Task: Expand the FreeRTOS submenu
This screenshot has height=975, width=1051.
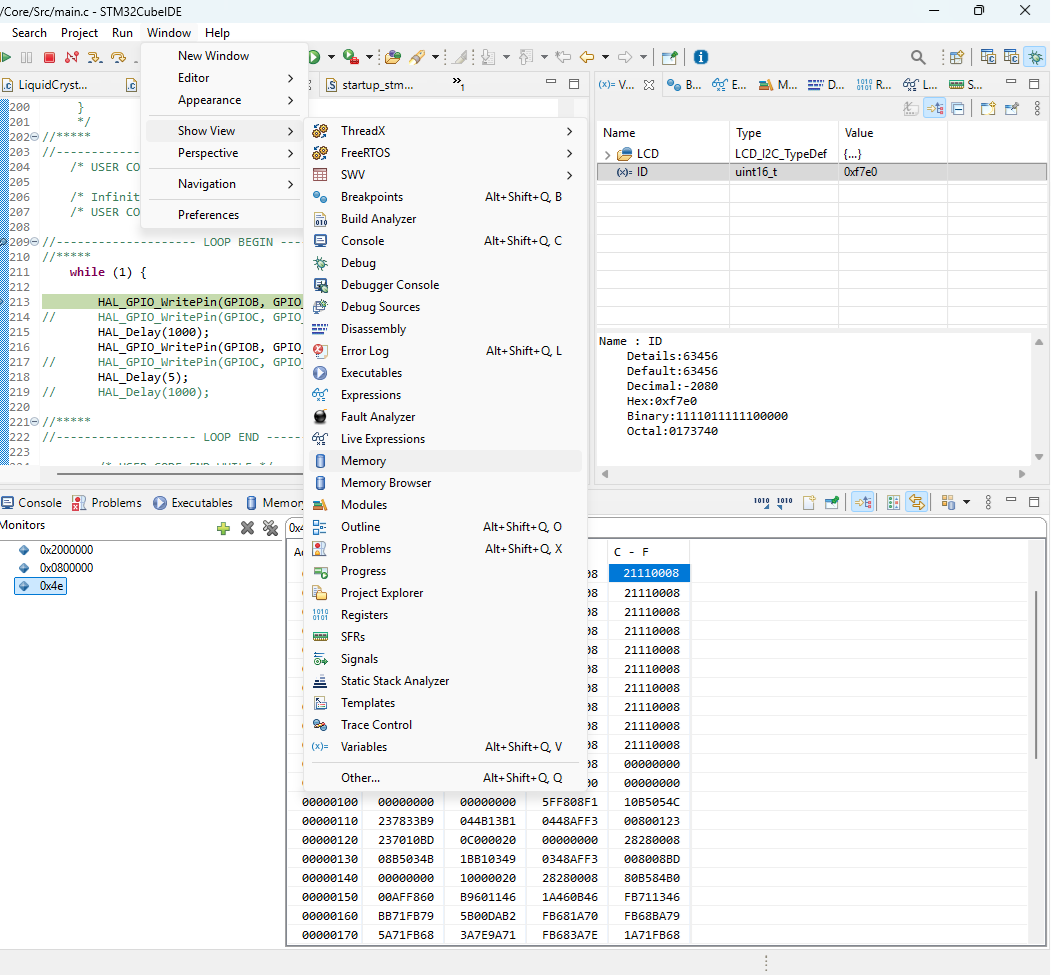Action: tap(365, 153)
